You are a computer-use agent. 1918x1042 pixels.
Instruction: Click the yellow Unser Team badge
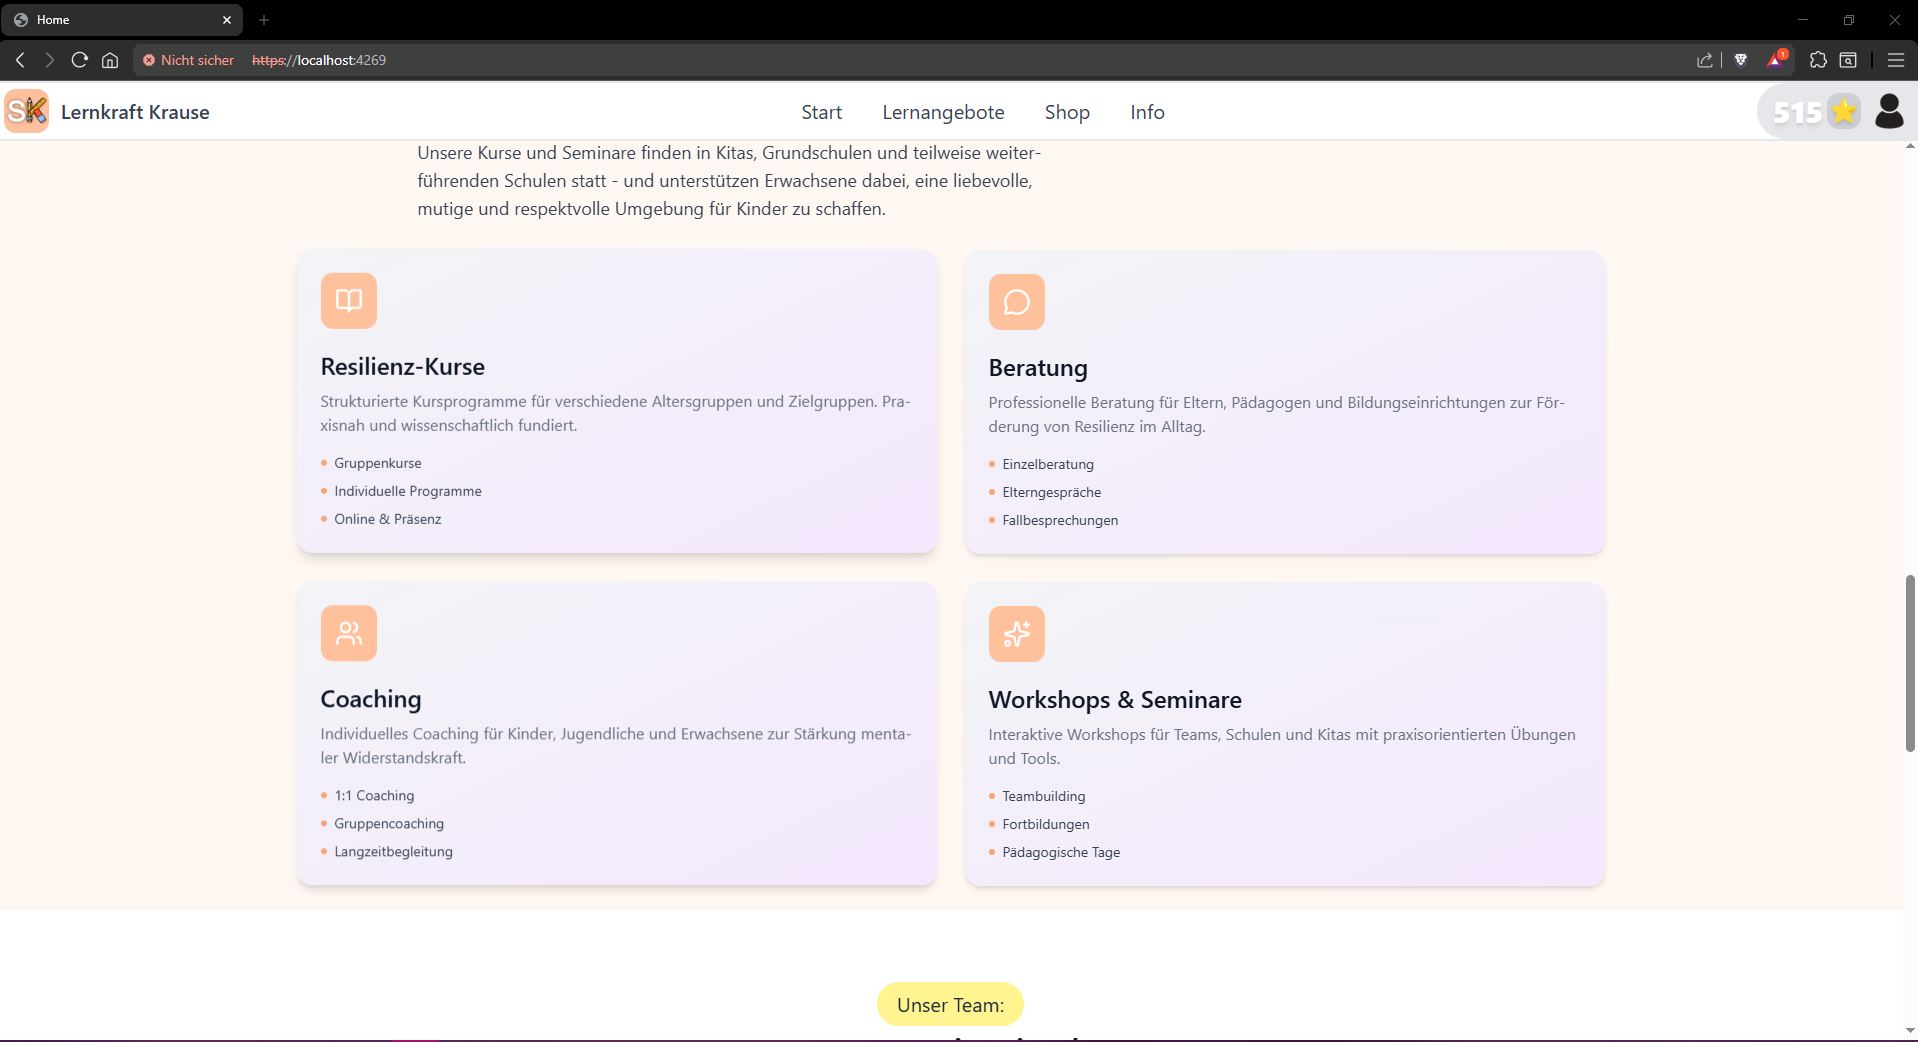point(949,1004)
